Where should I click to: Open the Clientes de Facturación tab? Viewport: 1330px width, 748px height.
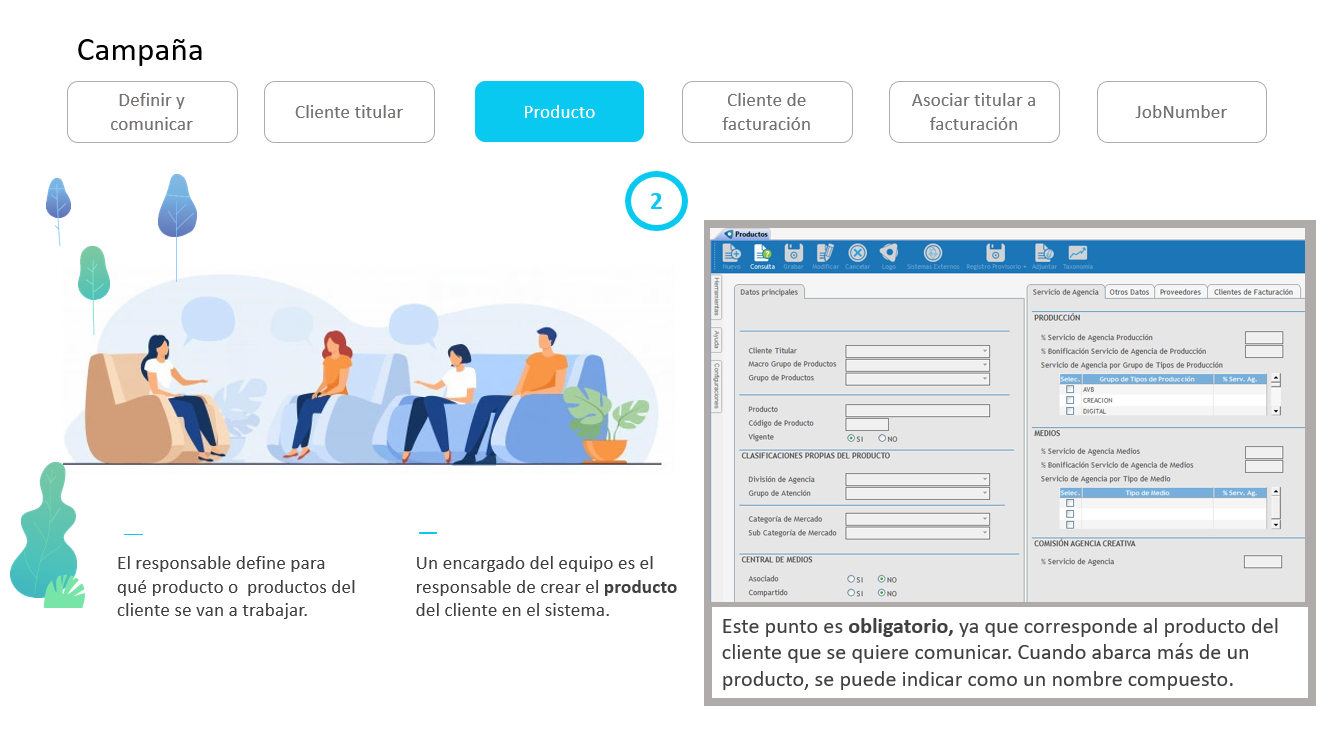(1253, 292)
